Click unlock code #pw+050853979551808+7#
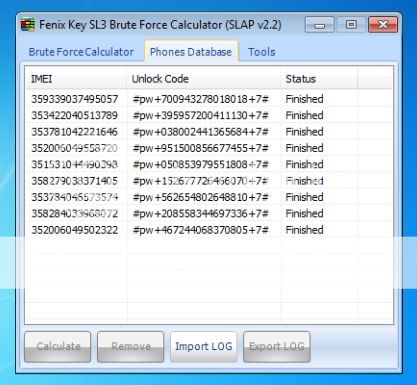Image resolution: width=417 pixels, height=385 pixels. point(200,165)
